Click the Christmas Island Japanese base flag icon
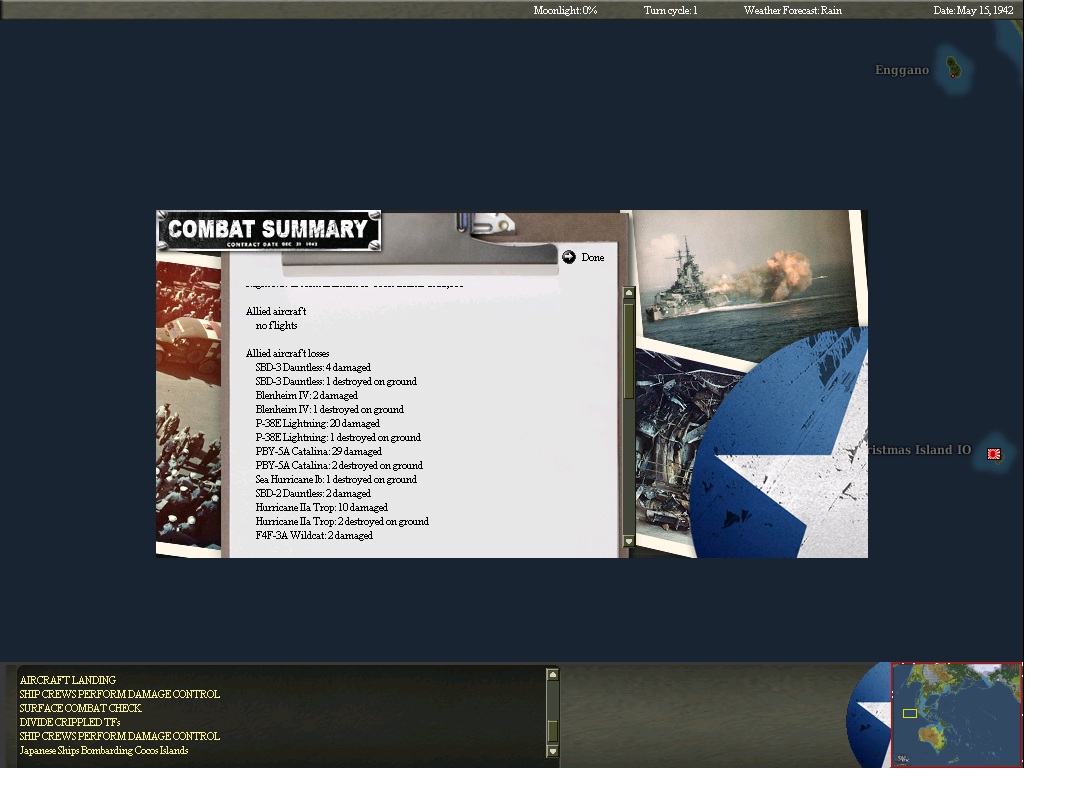 point(993,454)
